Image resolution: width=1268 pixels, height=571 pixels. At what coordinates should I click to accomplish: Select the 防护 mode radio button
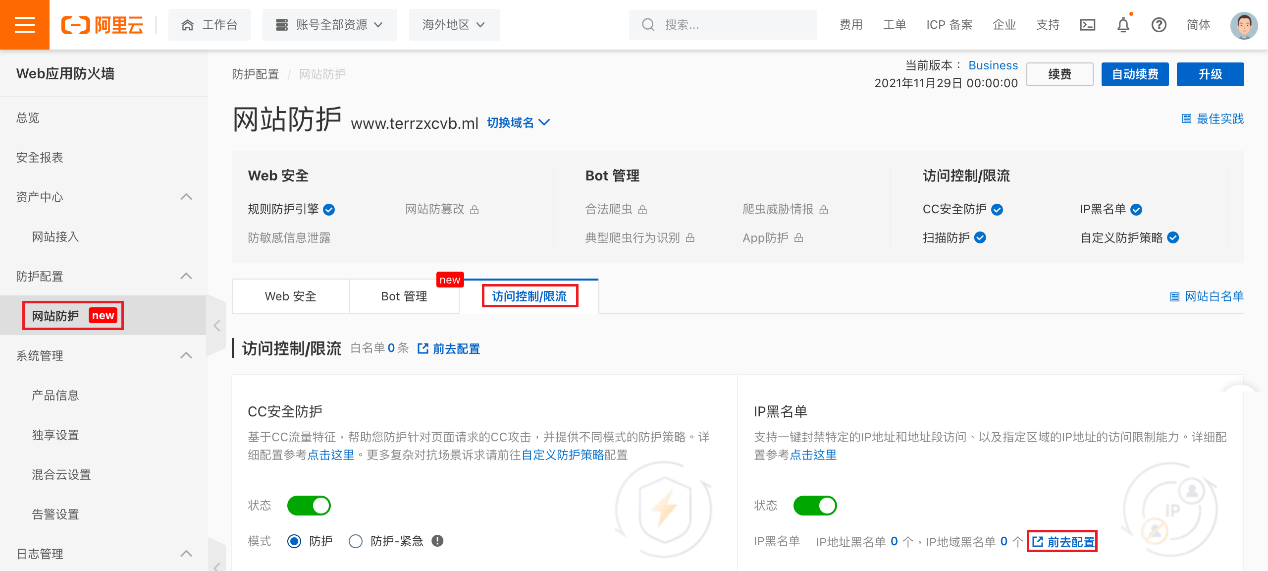(294, 541)
